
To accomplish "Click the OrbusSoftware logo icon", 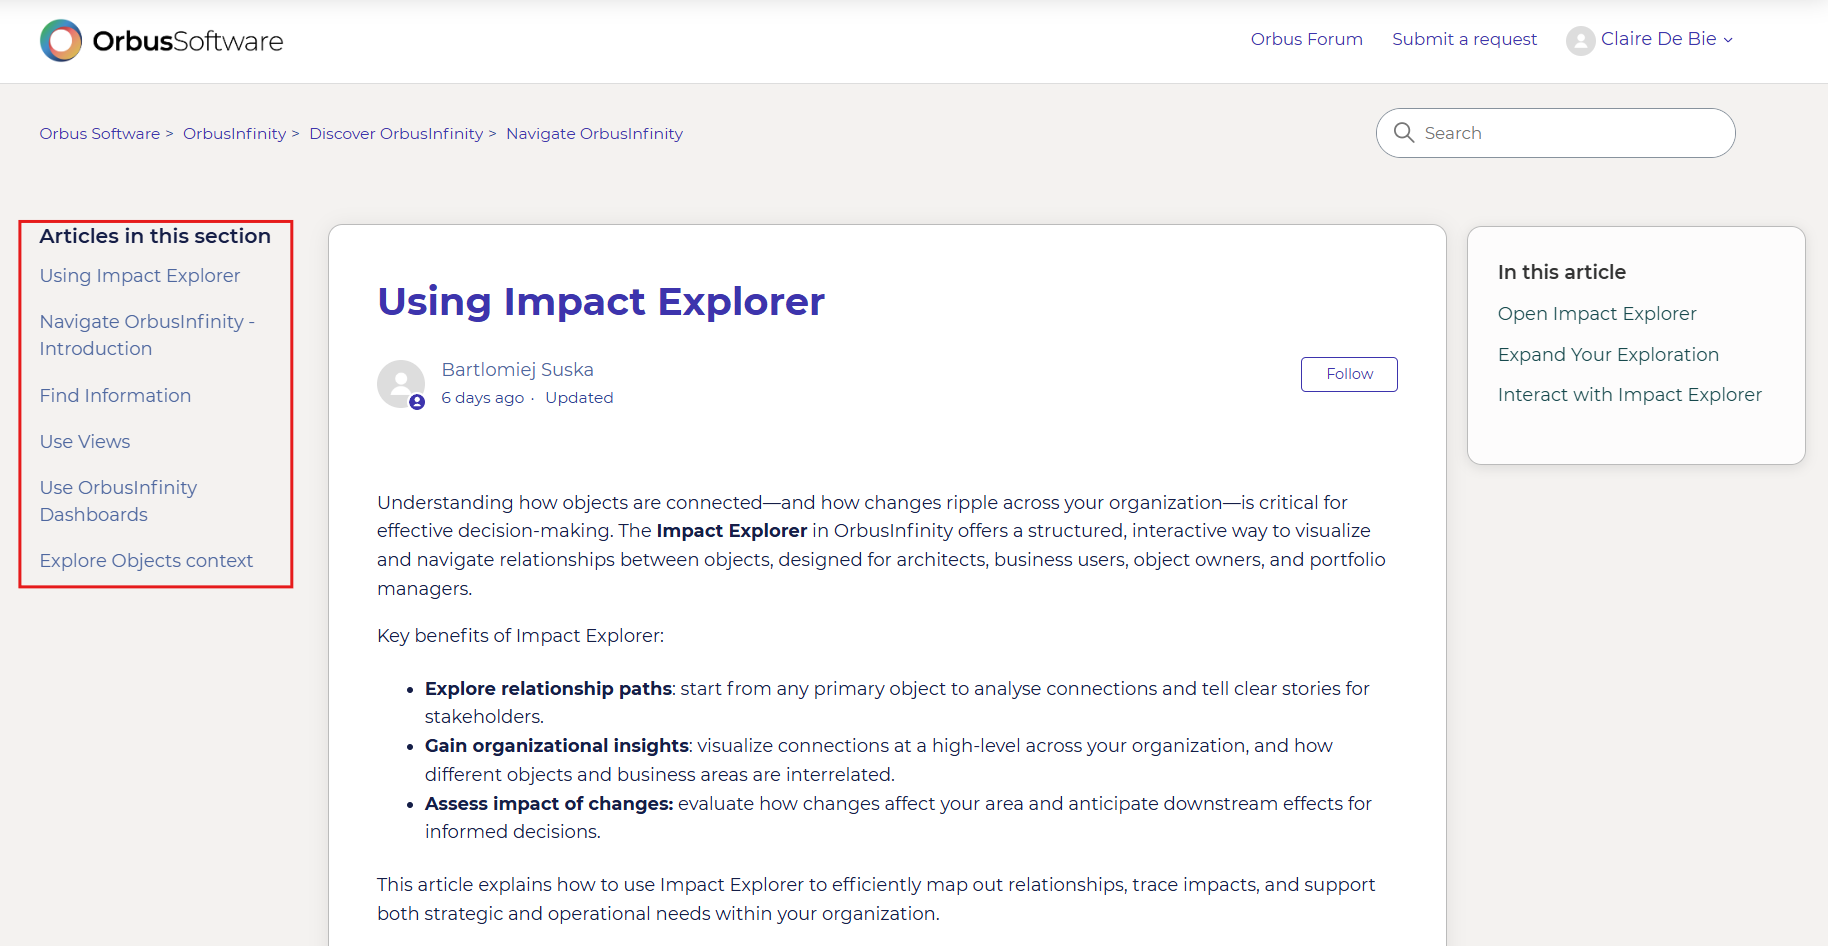I will (x=61, y=41).
